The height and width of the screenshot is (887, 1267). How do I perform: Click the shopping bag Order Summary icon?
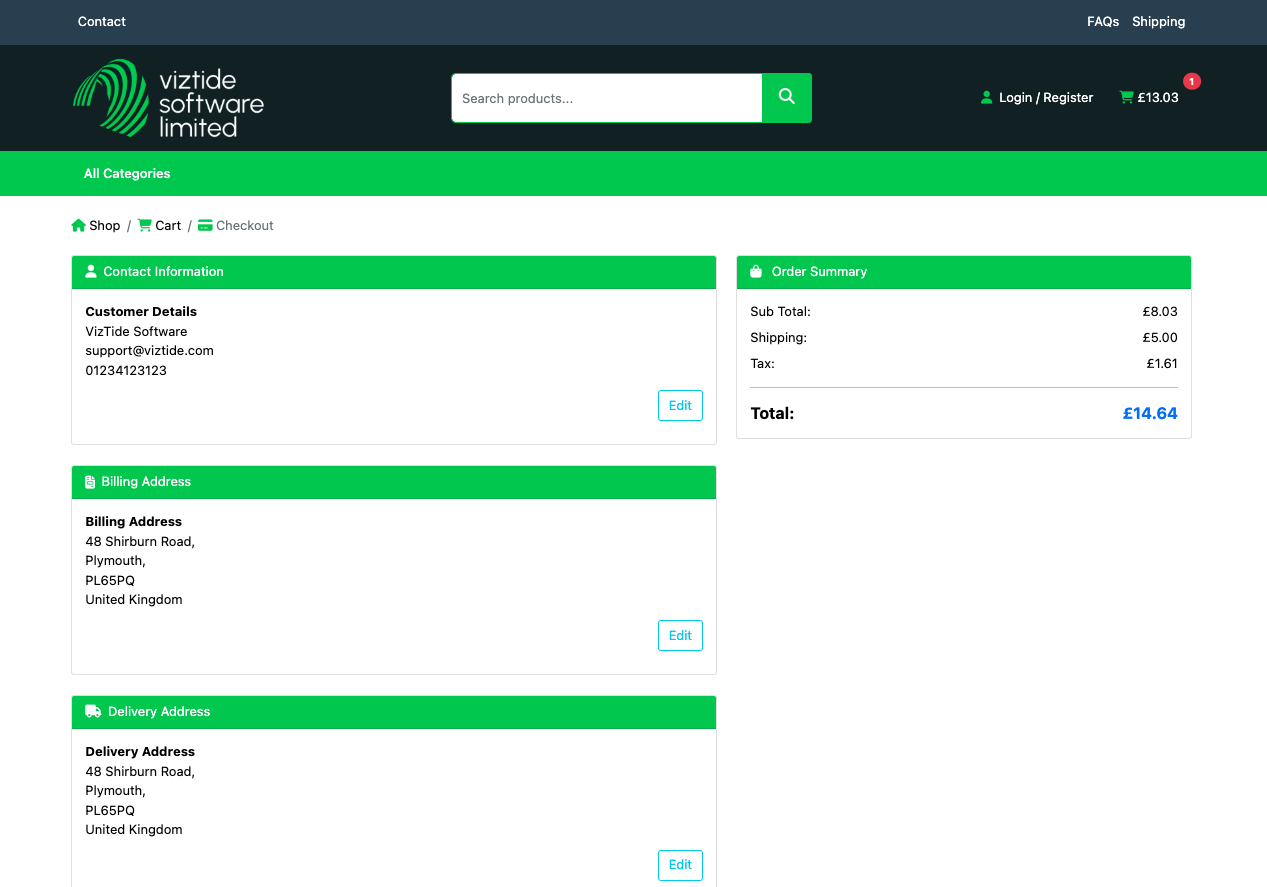tap(757, 272)
